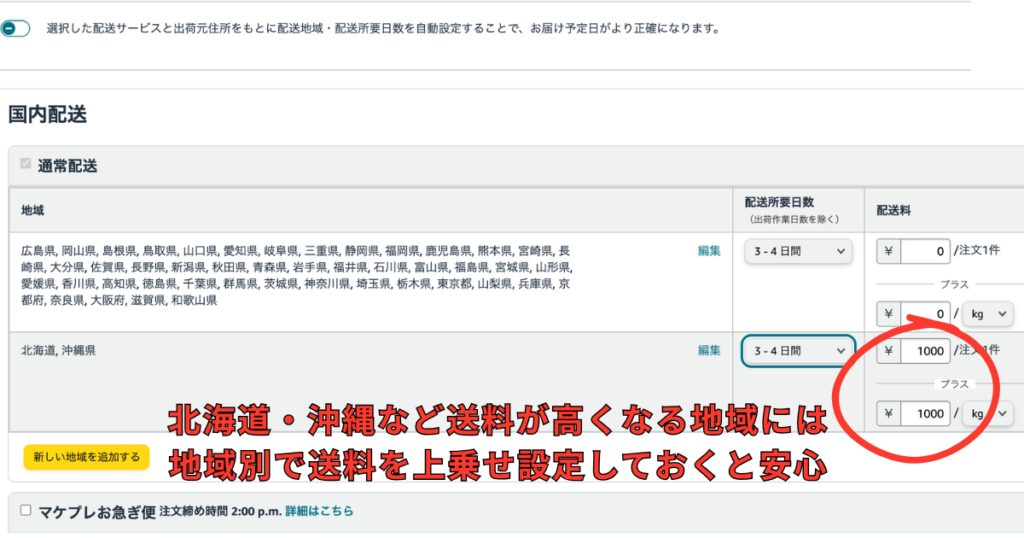The image size is (1024, 538).
Task: Click the 地域 column header
Action: (x=33, y=211)
